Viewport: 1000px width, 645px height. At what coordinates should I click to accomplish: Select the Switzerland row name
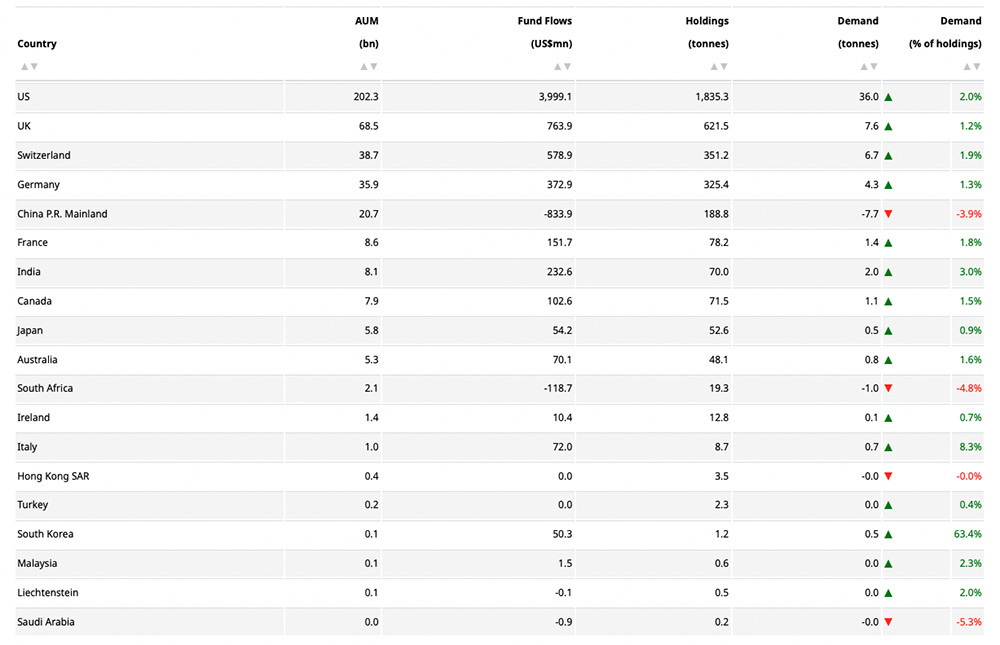click(x=44, y=156)
